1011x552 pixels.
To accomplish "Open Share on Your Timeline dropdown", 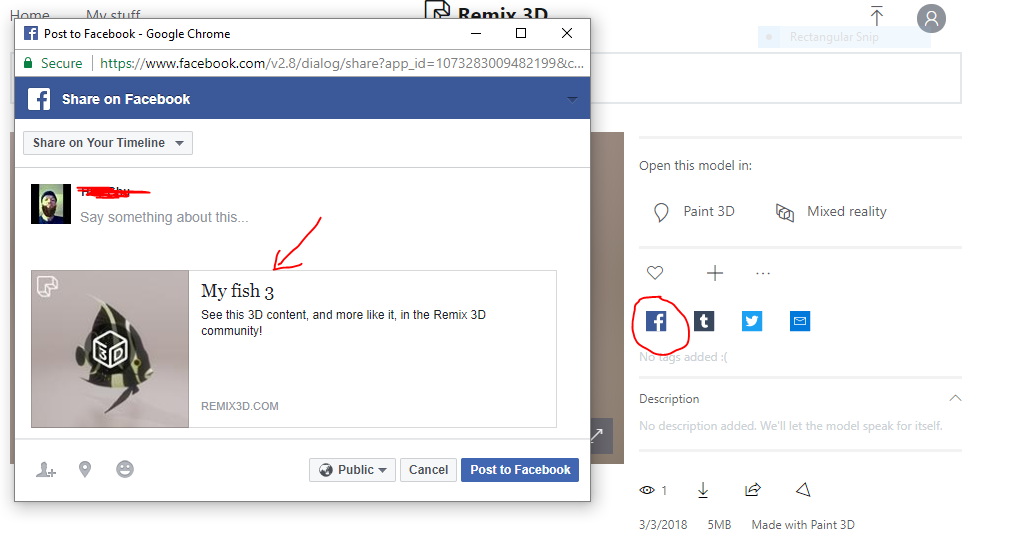I will tap(108, 143).
